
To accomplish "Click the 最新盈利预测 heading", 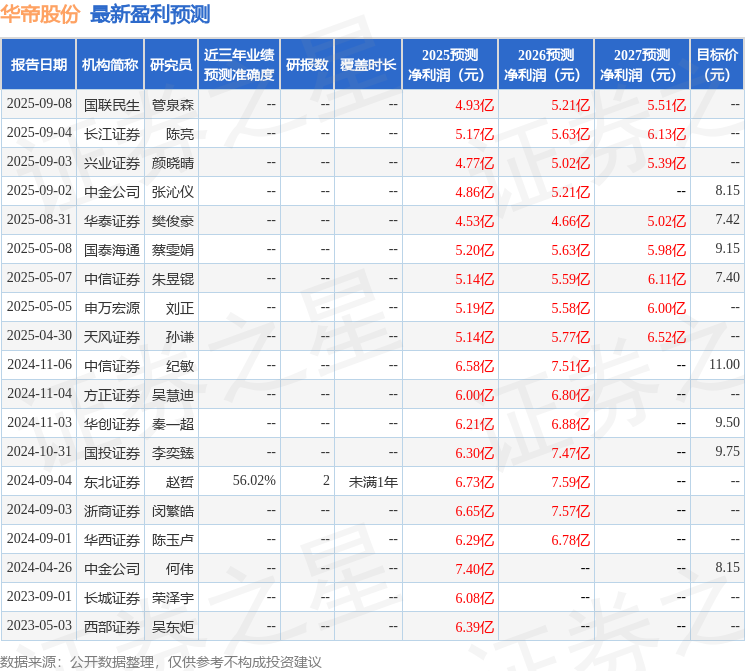I will coord(150,14).
